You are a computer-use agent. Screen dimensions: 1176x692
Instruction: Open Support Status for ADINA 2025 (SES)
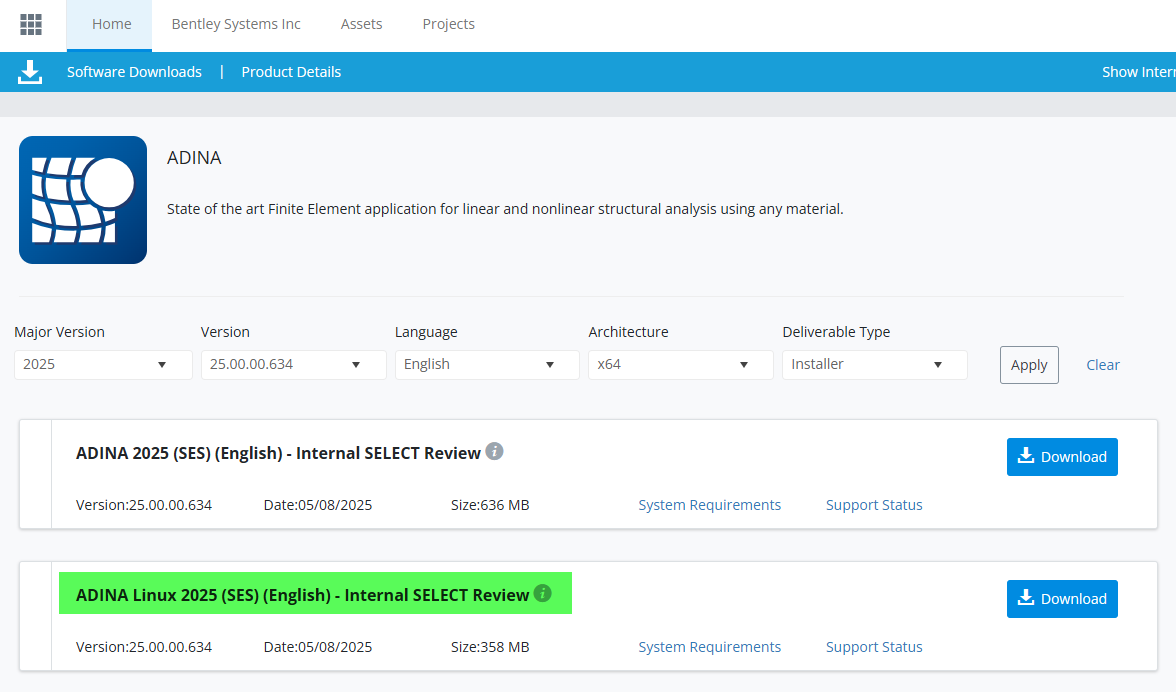tap(874, 505)
